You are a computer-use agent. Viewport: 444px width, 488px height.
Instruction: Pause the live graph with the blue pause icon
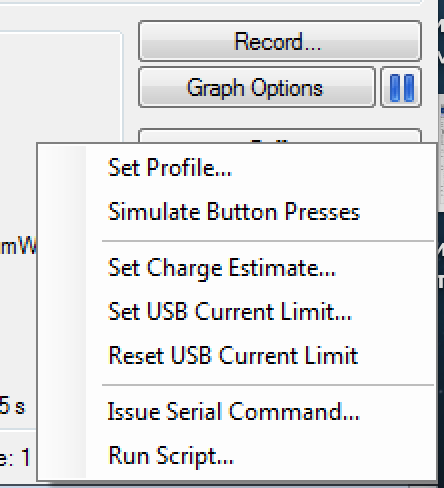click(401, 88)
